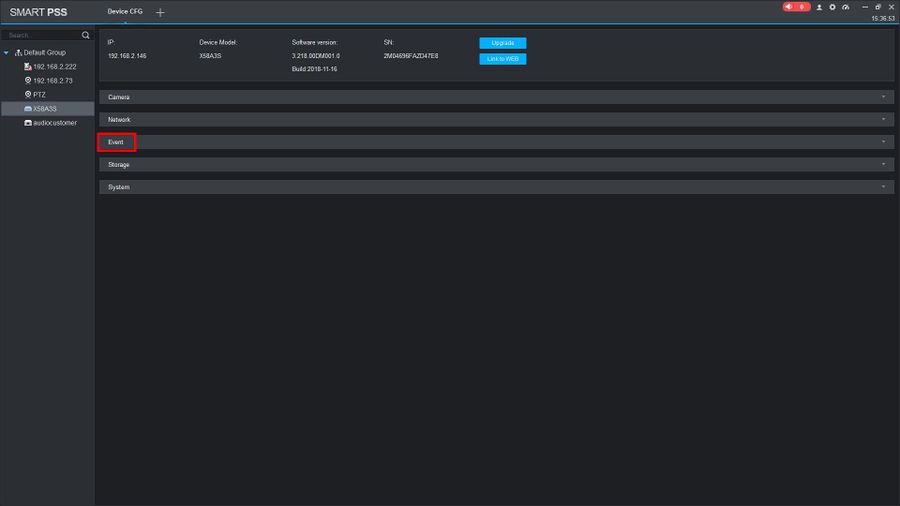The width and height of the screenshot is (900, 506).
Task: Click the dome camera icon for 192.168.2.73
Action: point(28,80)
